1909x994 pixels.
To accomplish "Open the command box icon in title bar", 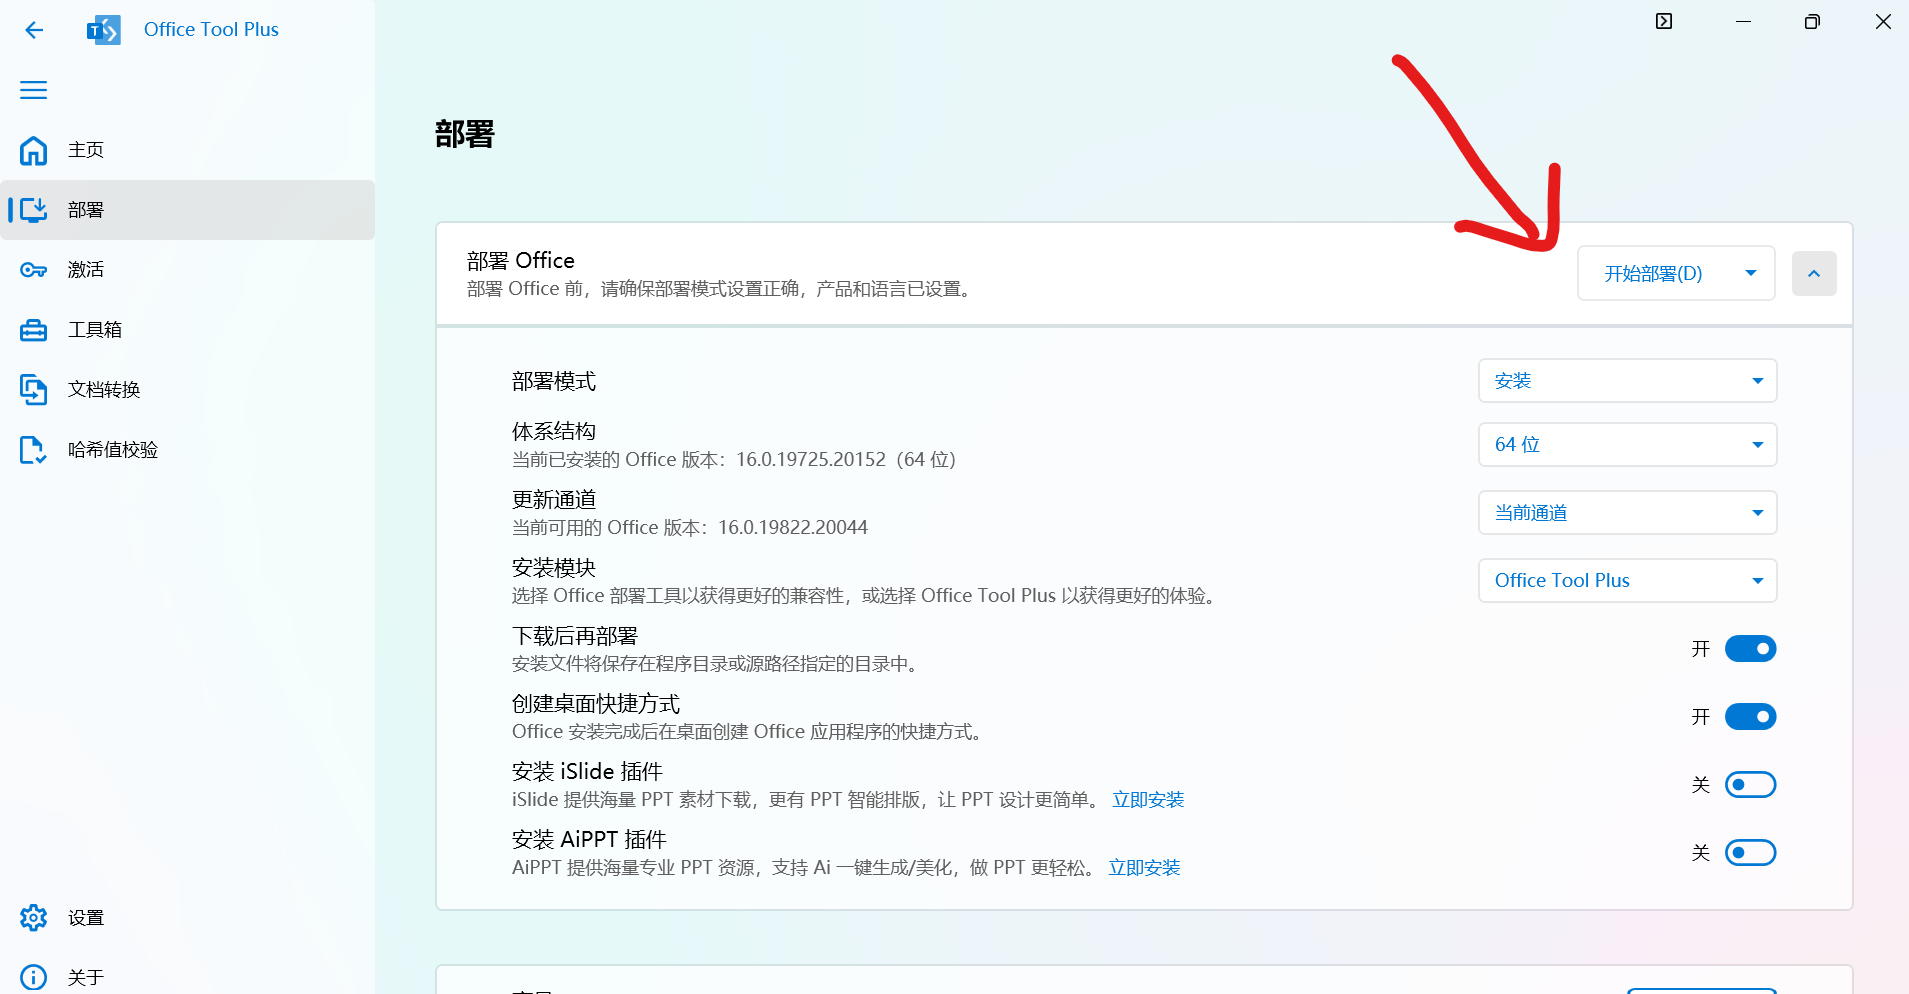I will [1664, 22].
